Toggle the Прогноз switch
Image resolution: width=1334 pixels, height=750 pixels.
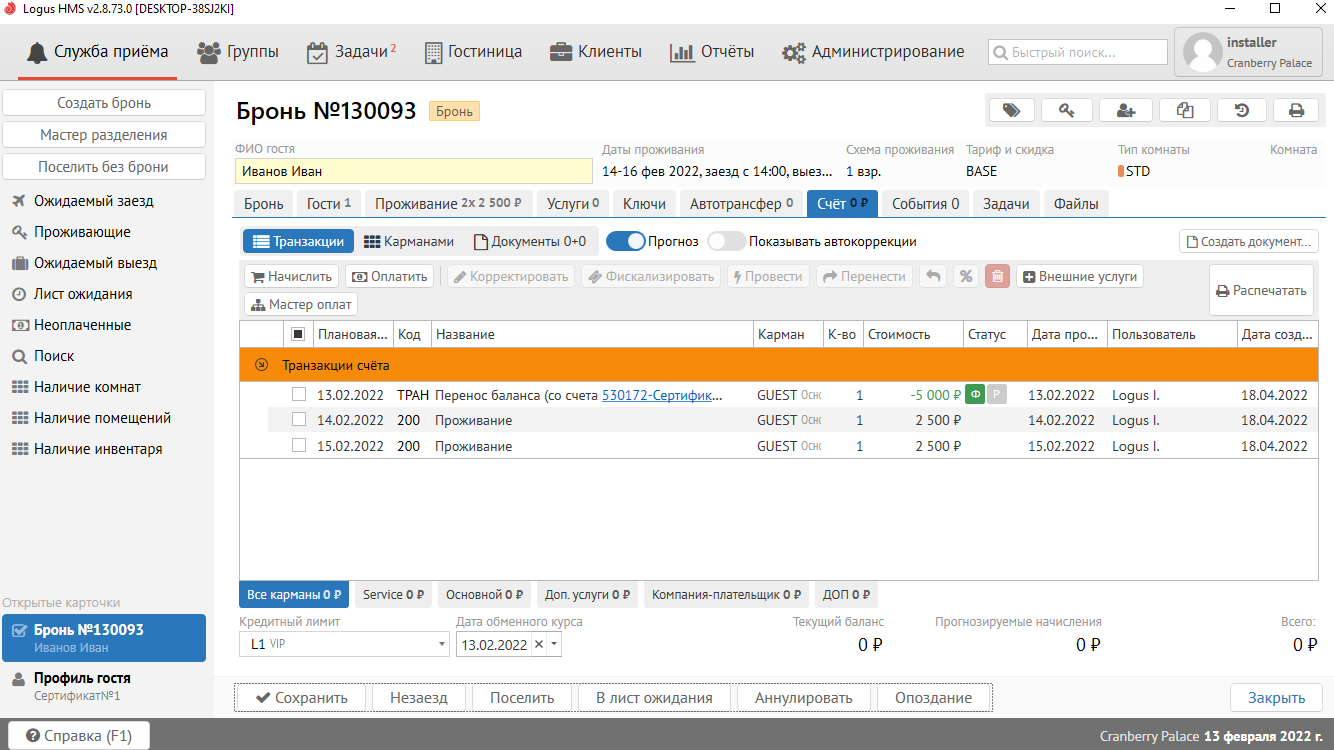click(x=625, y=241)
